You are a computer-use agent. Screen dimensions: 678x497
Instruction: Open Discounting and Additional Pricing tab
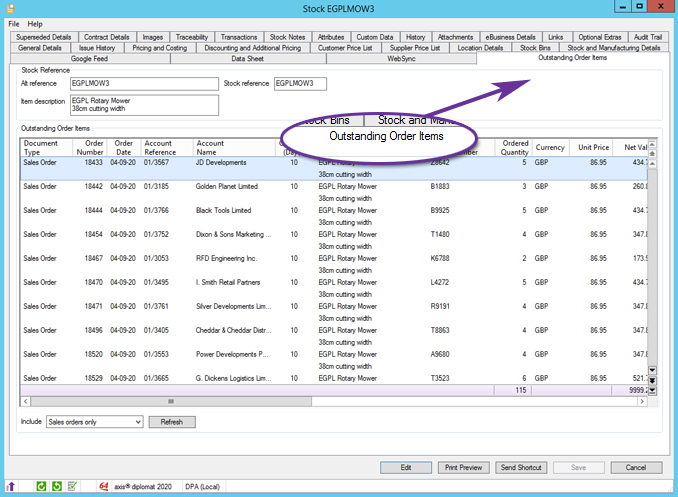253,48
